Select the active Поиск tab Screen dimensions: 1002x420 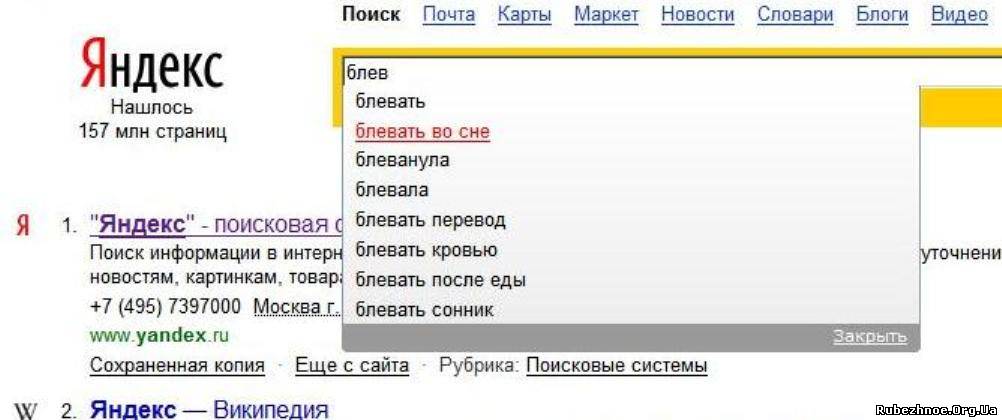click(371, 14)
